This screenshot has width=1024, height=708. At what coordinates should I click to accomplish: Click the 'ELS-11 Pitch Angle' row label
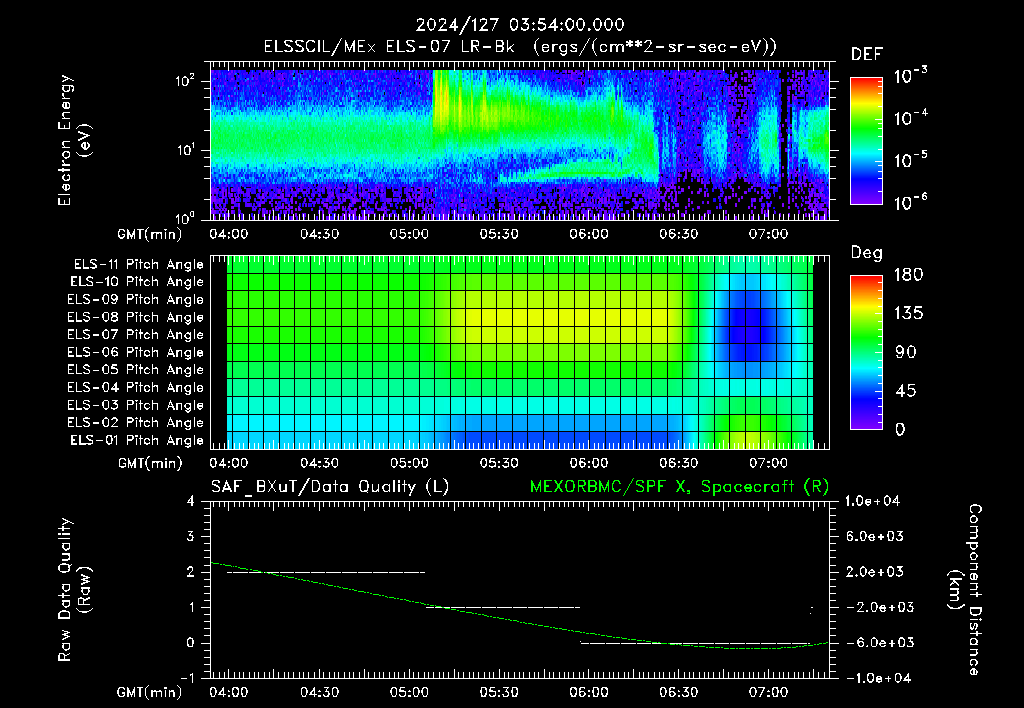tap(138, 264)
